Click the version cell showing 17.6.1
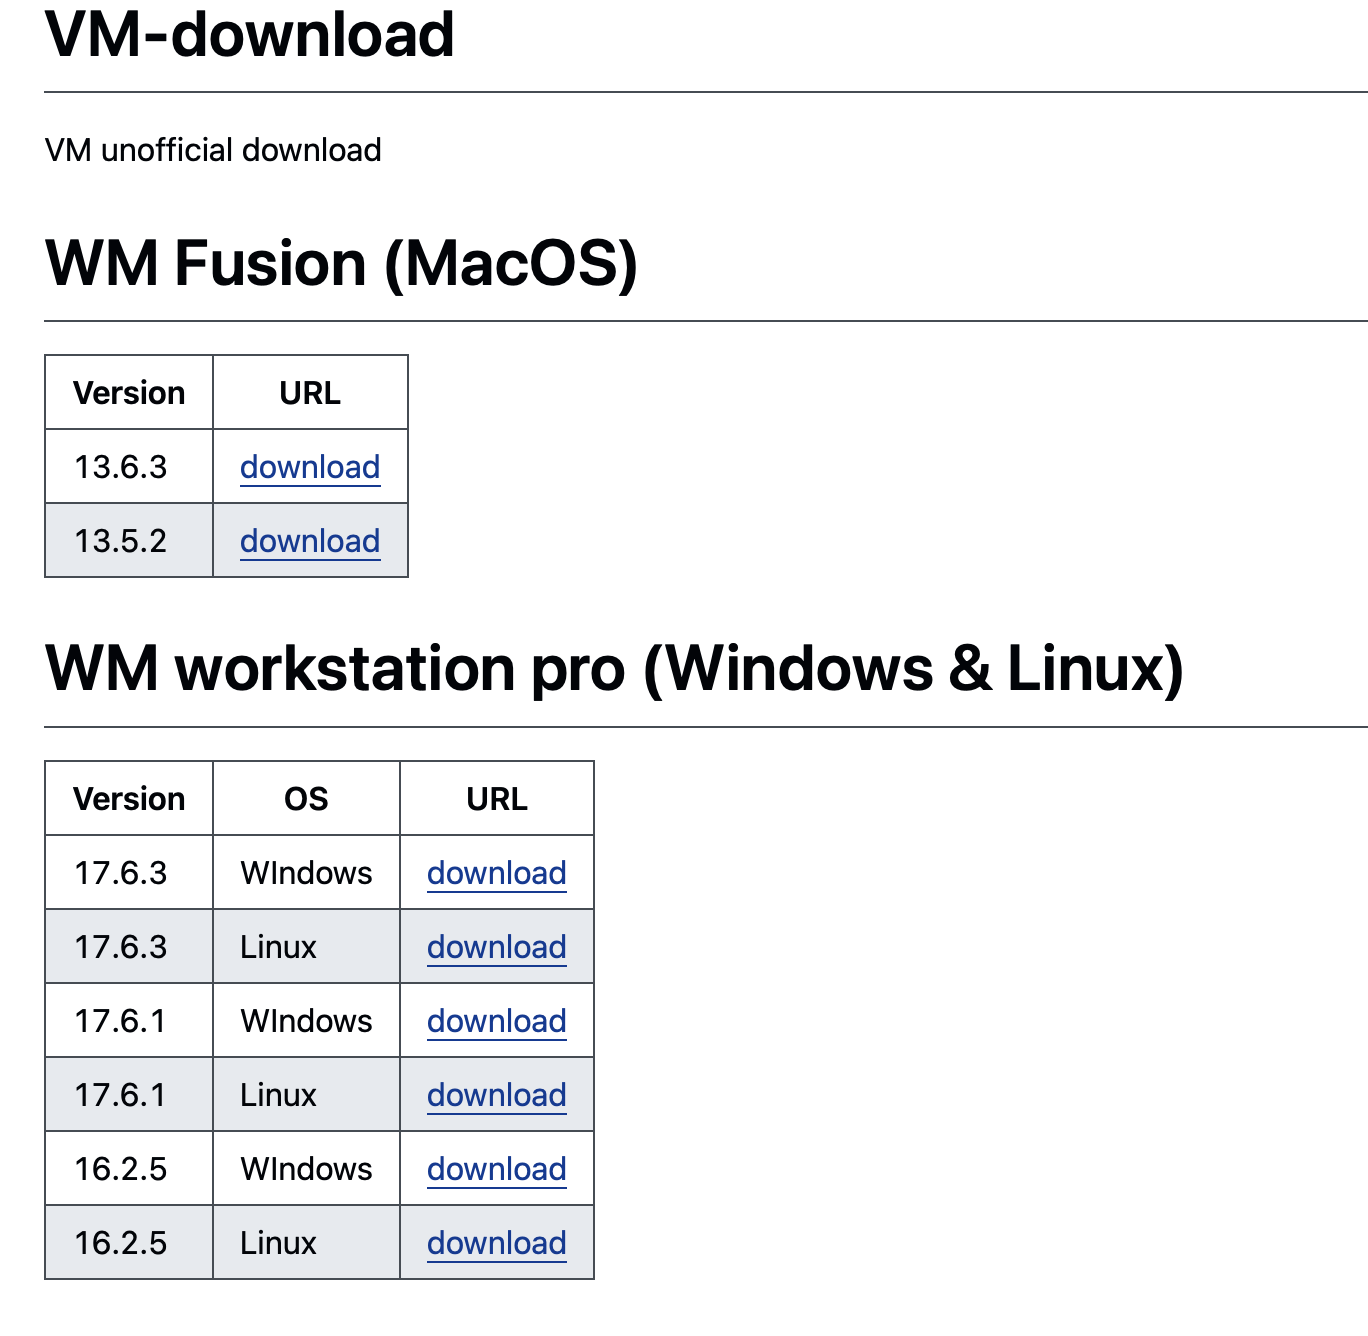Viewport: 1368px width, 1336px height. tap(128, 1020)
